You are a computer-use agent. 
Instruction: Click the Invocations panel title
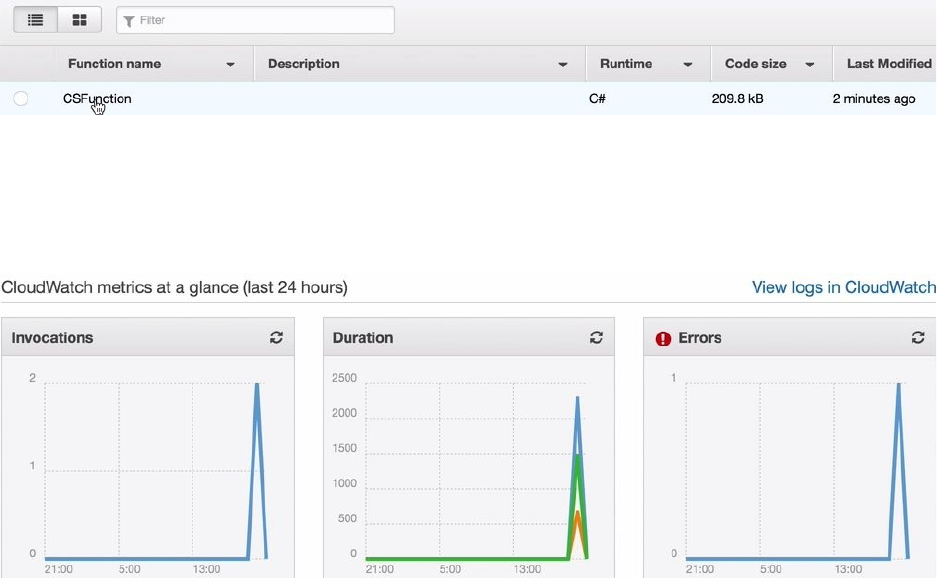pos(52,338)
